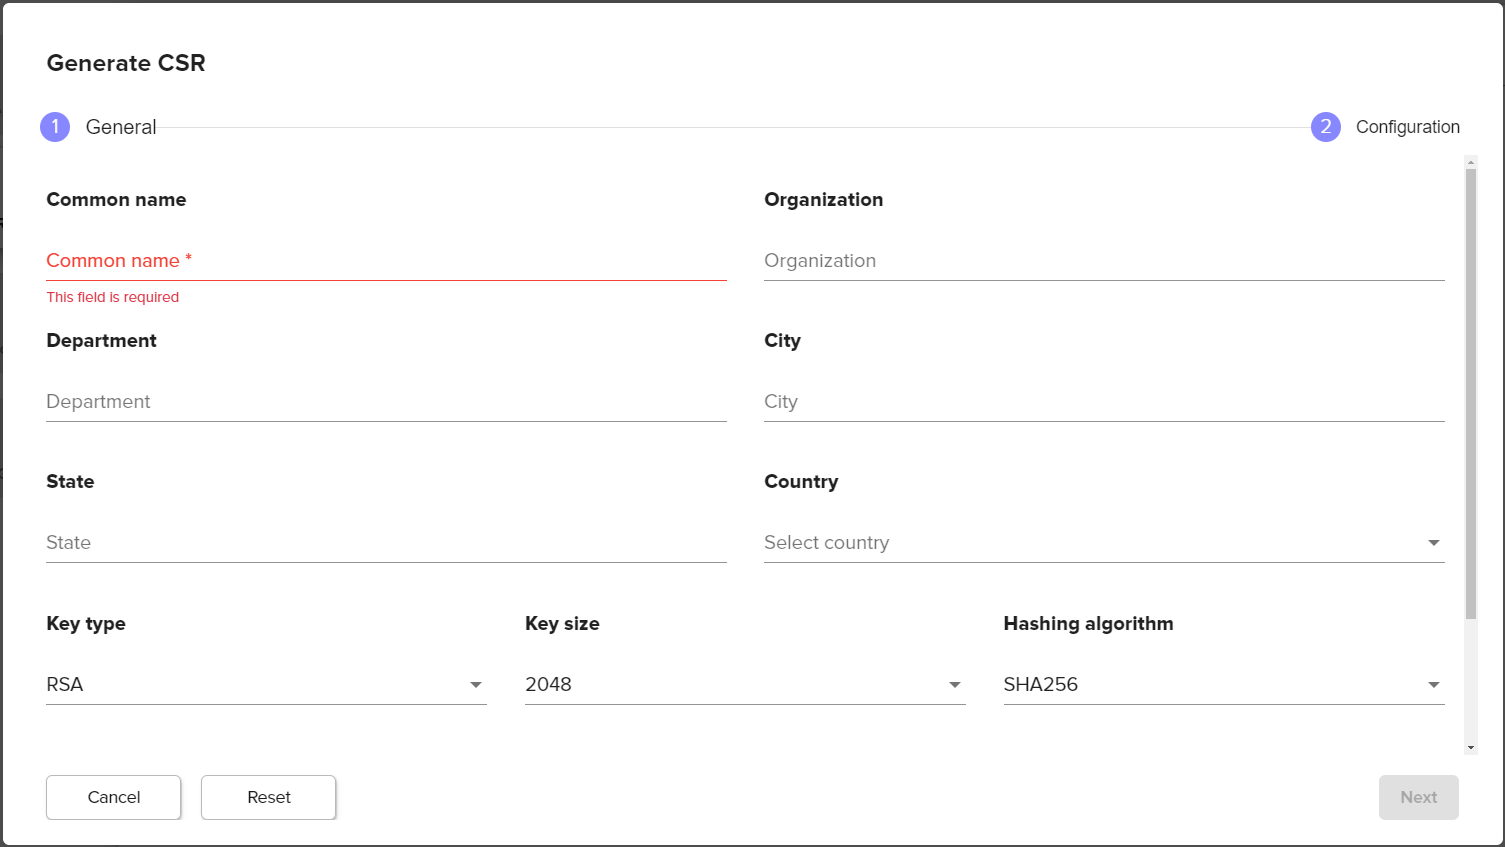Click the Reset button
This screenshot has height=847, width=1505.
point(268,797)
